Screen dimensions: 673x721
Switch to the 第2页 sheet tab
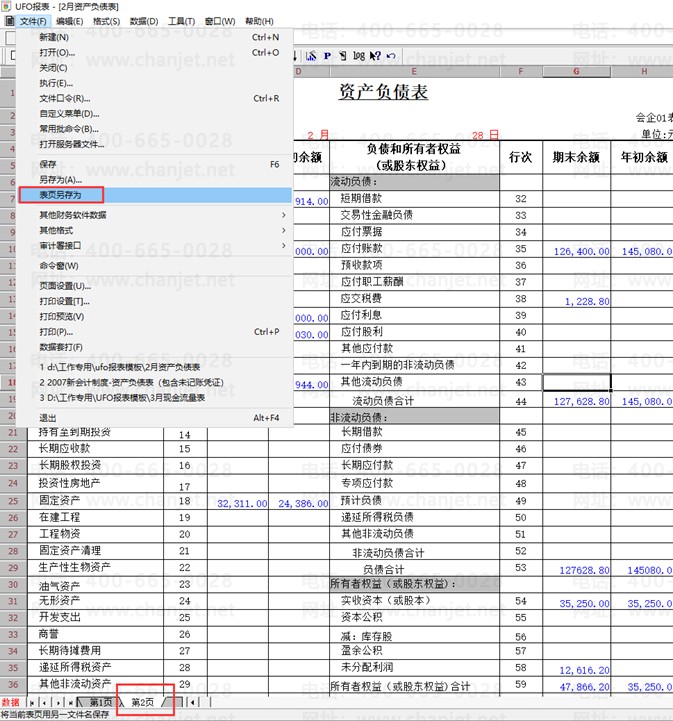143,702
